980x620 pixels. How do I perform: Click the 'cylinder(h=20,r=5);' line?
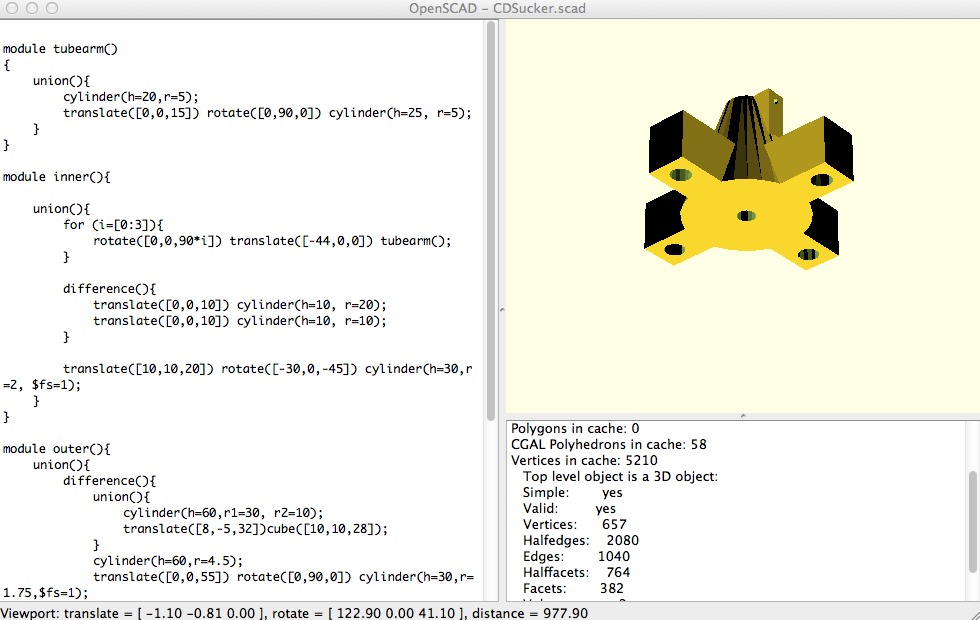(131, 97)
